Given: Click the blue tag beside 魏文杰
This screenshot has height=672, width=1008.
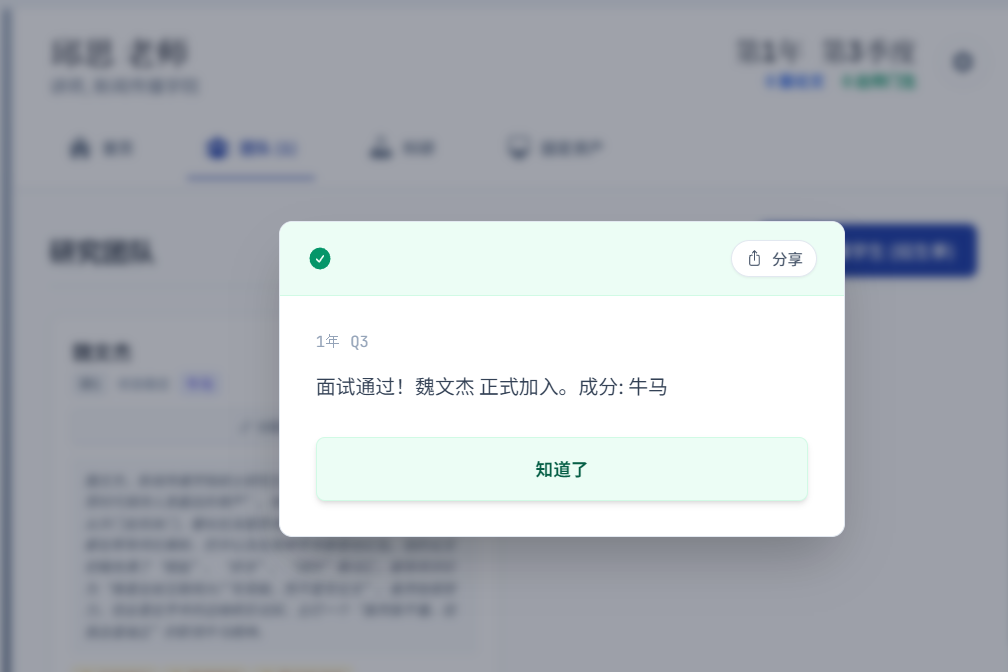Looking at the screenshot, I should [x=200, y=384].
